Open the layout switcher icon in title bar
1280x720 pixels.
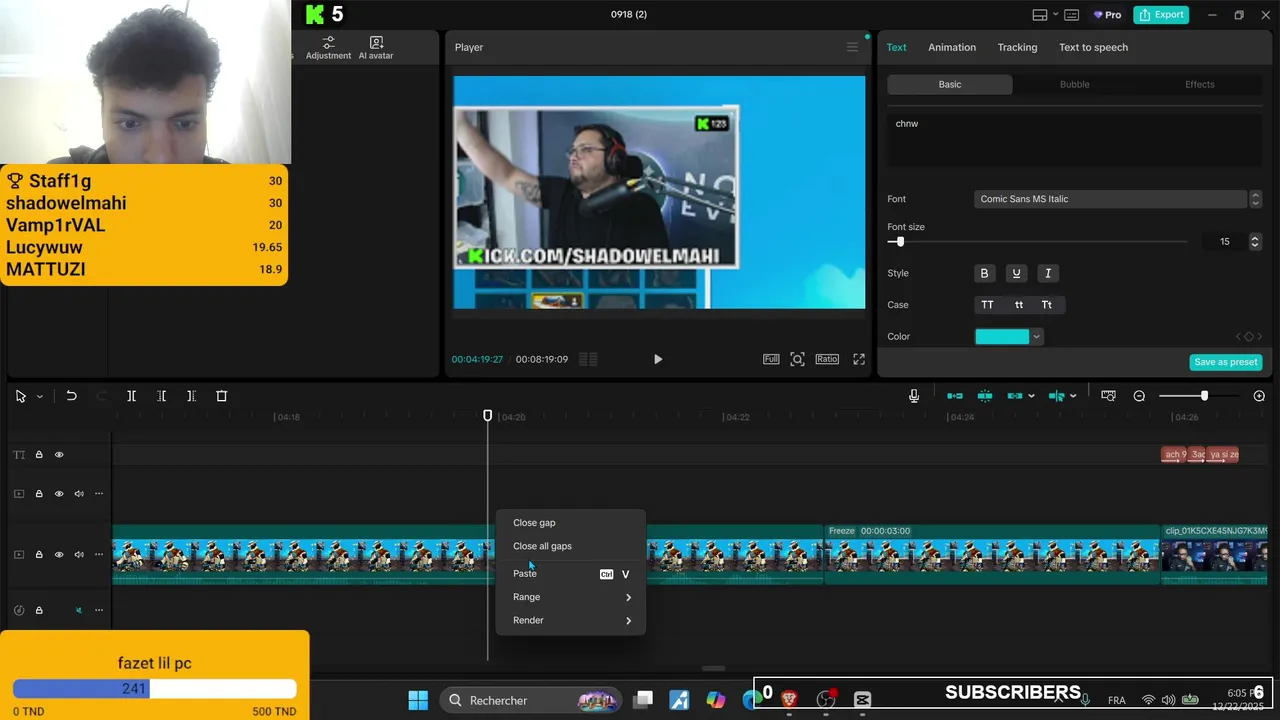click(x=1040, y=15)
